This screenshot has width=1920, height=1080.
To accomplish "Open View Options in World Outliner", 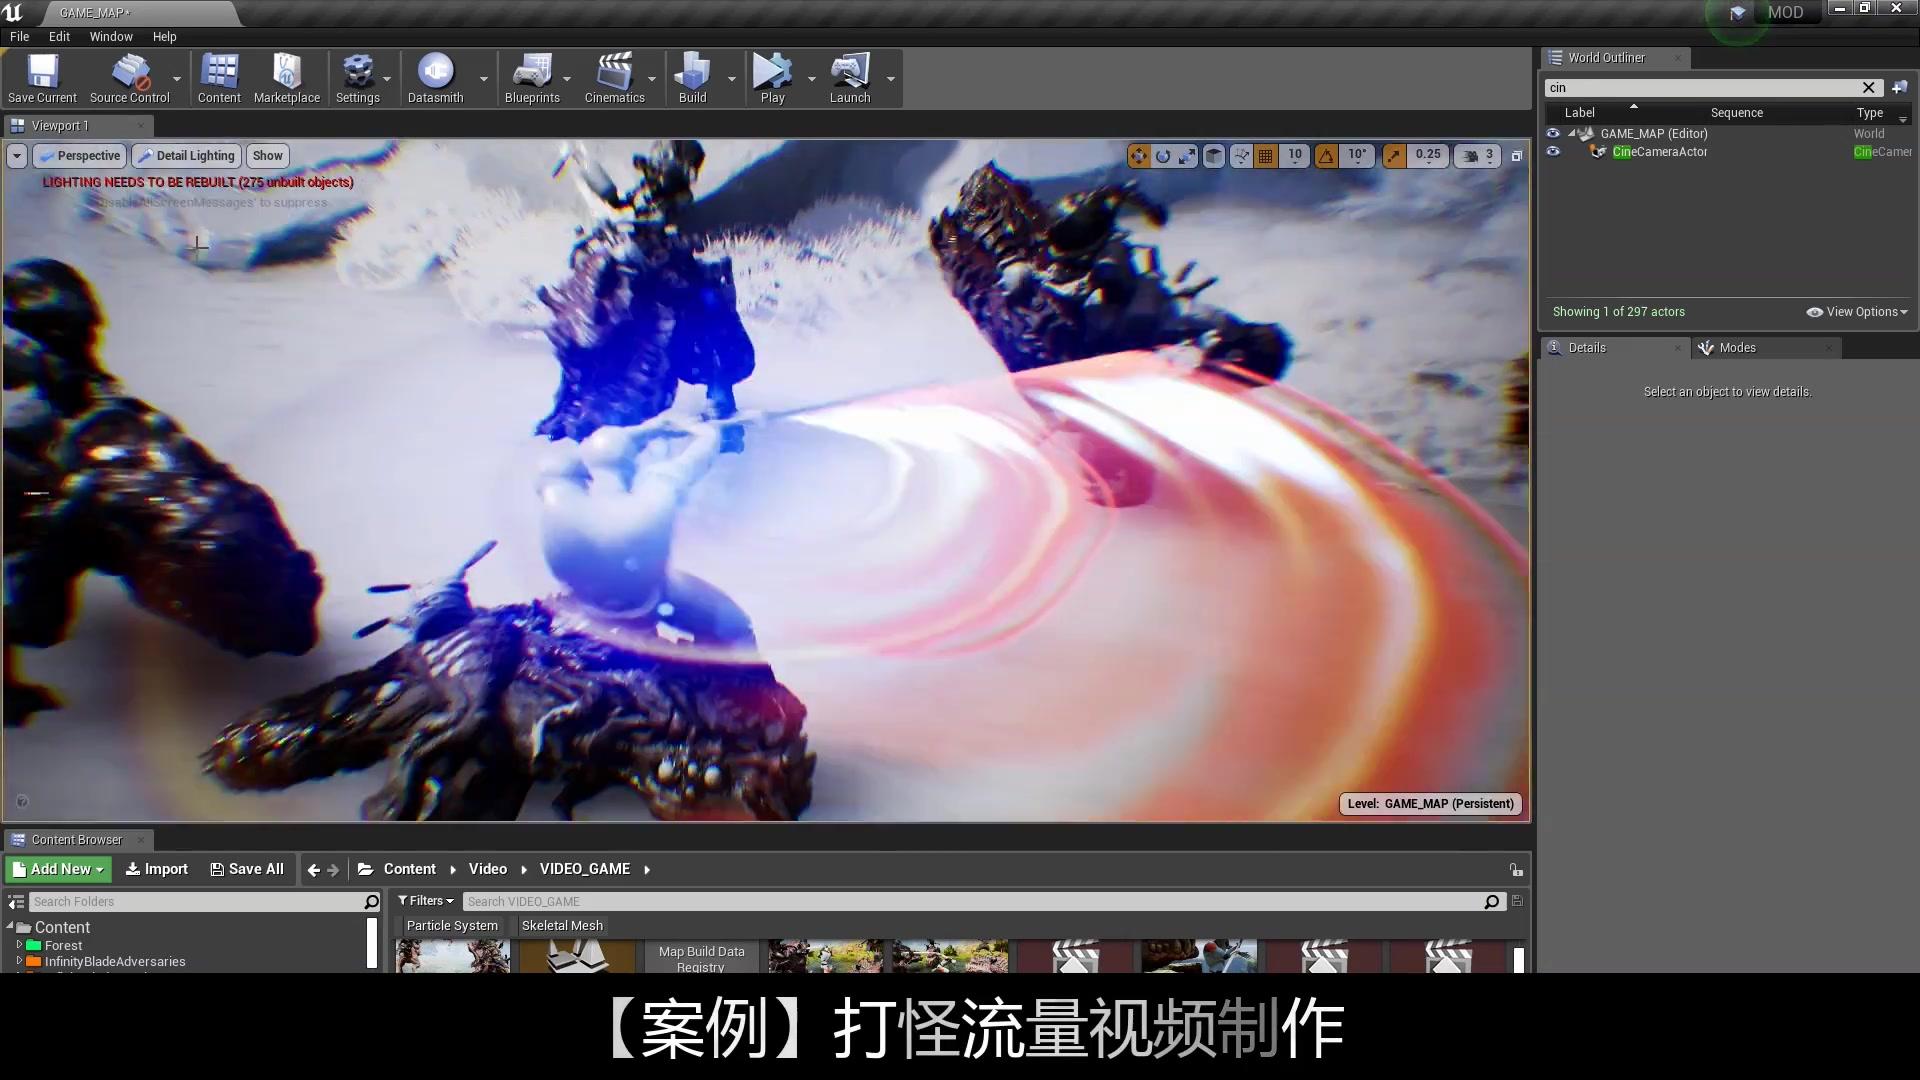I will click(x=1857, y=312).
